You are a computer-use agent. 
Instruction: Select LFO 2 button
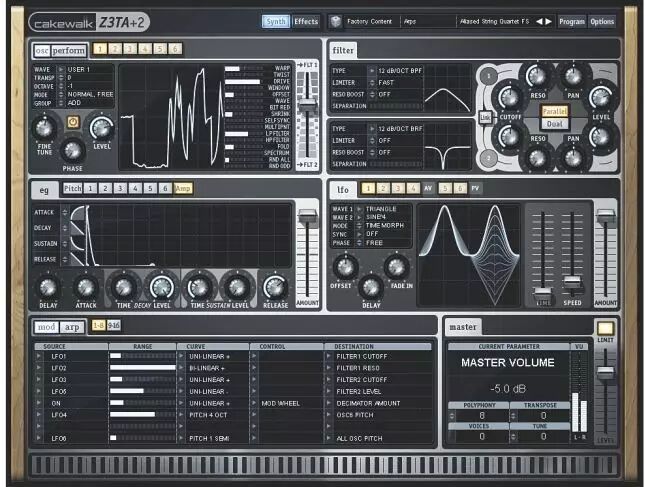[383, 189]
